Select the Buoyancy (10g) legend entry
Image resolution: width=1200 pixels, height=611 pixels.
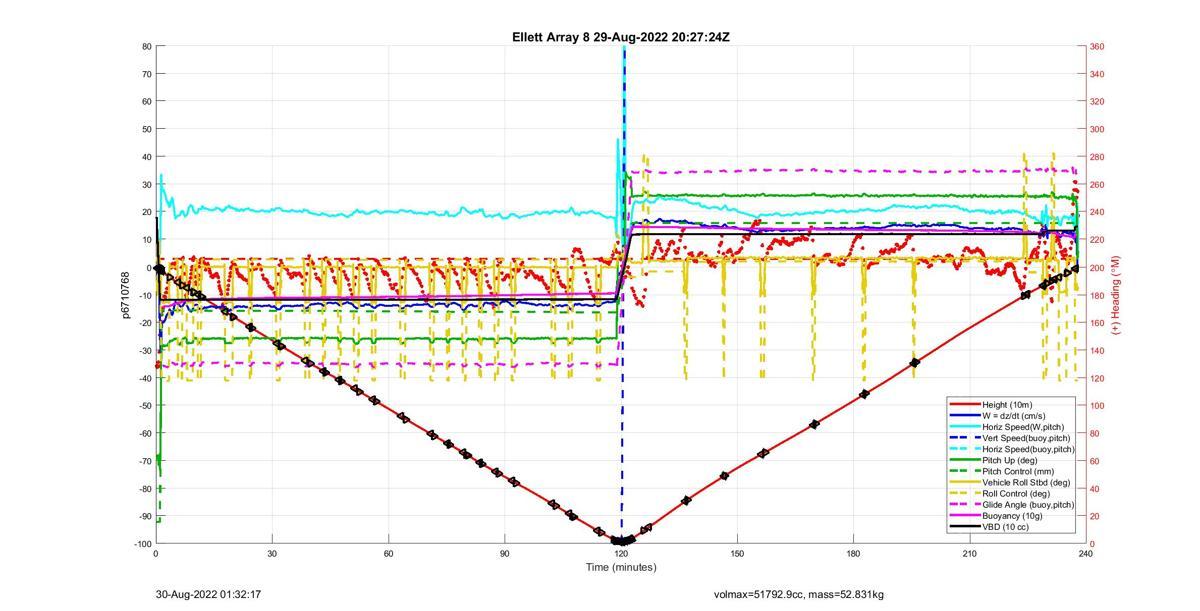coord(1011,516)
